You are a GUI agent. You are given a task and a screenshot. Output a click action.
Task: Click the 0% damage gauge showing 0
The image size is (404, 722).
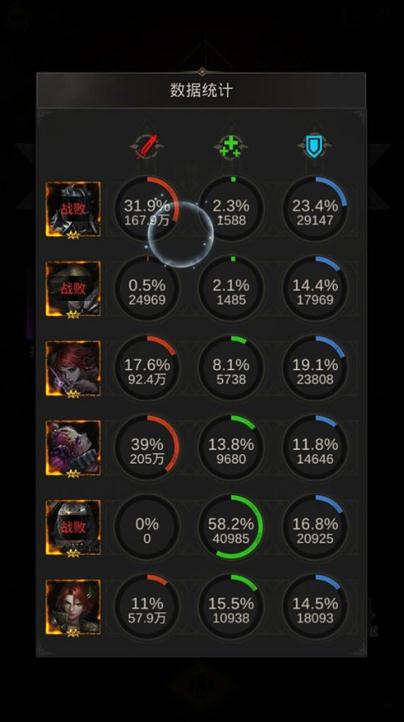point(146,527)
